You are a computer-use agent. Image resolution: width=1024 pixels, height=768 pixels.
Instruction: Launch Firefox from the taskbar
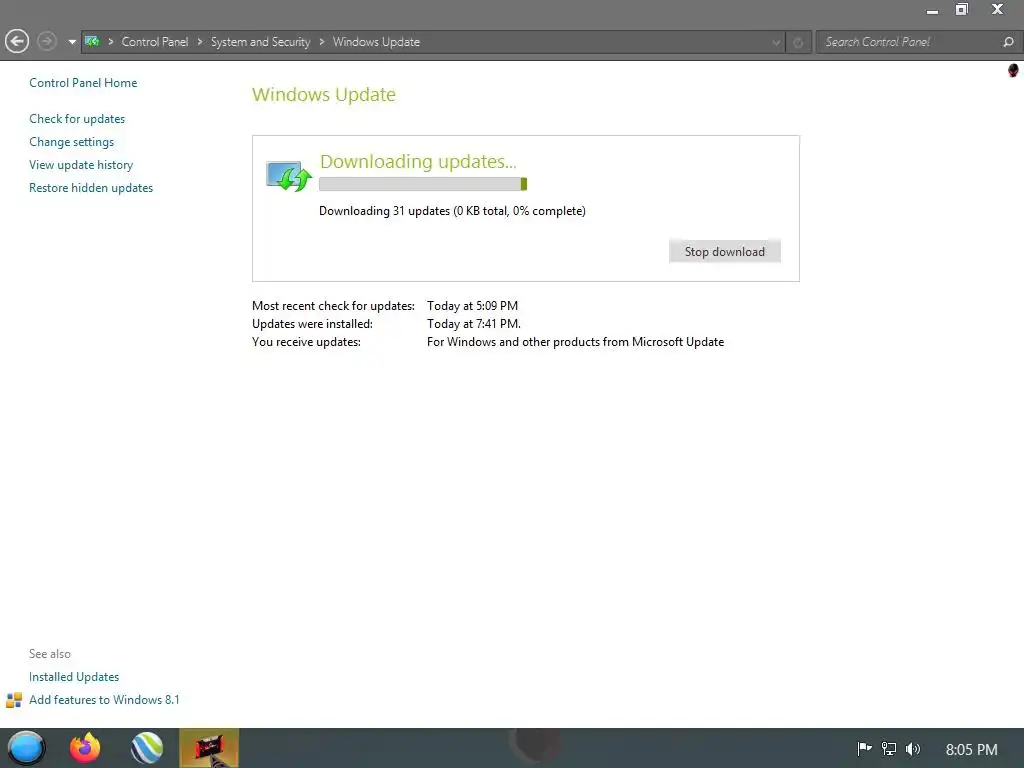coord(85,748)
